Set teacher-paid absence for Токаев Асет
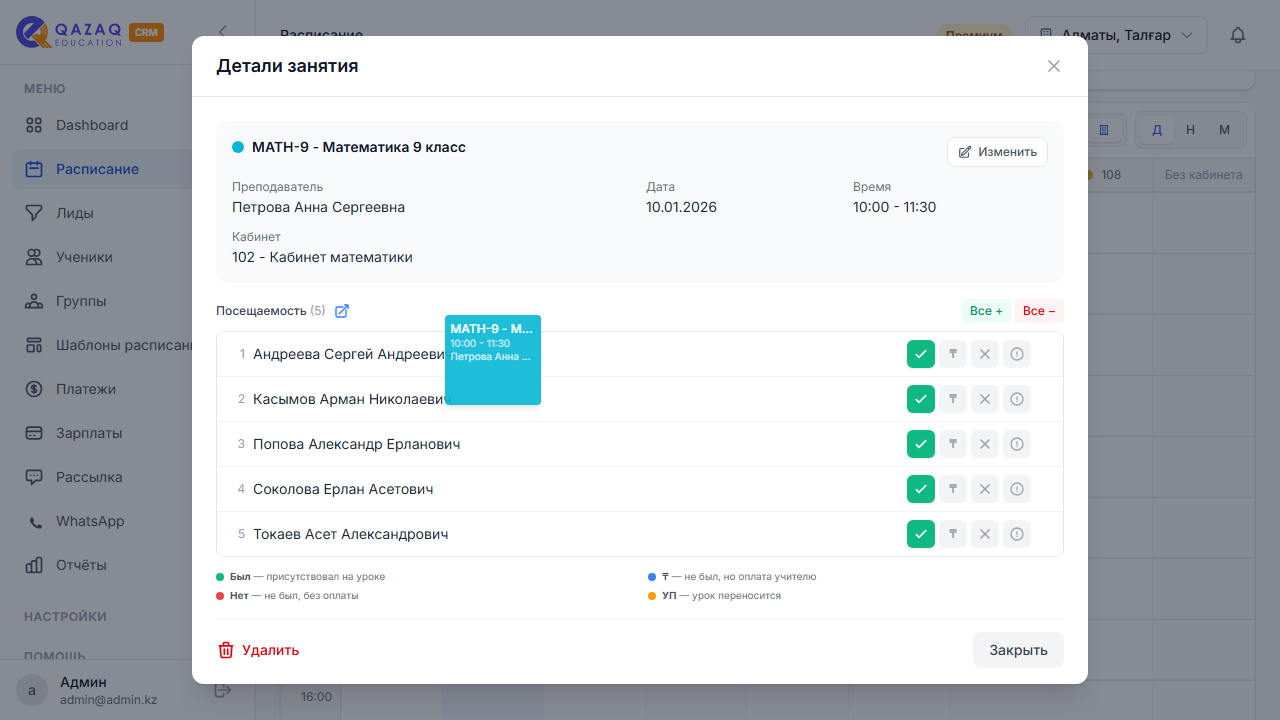1280x720 pixels. tap(953, 534)
